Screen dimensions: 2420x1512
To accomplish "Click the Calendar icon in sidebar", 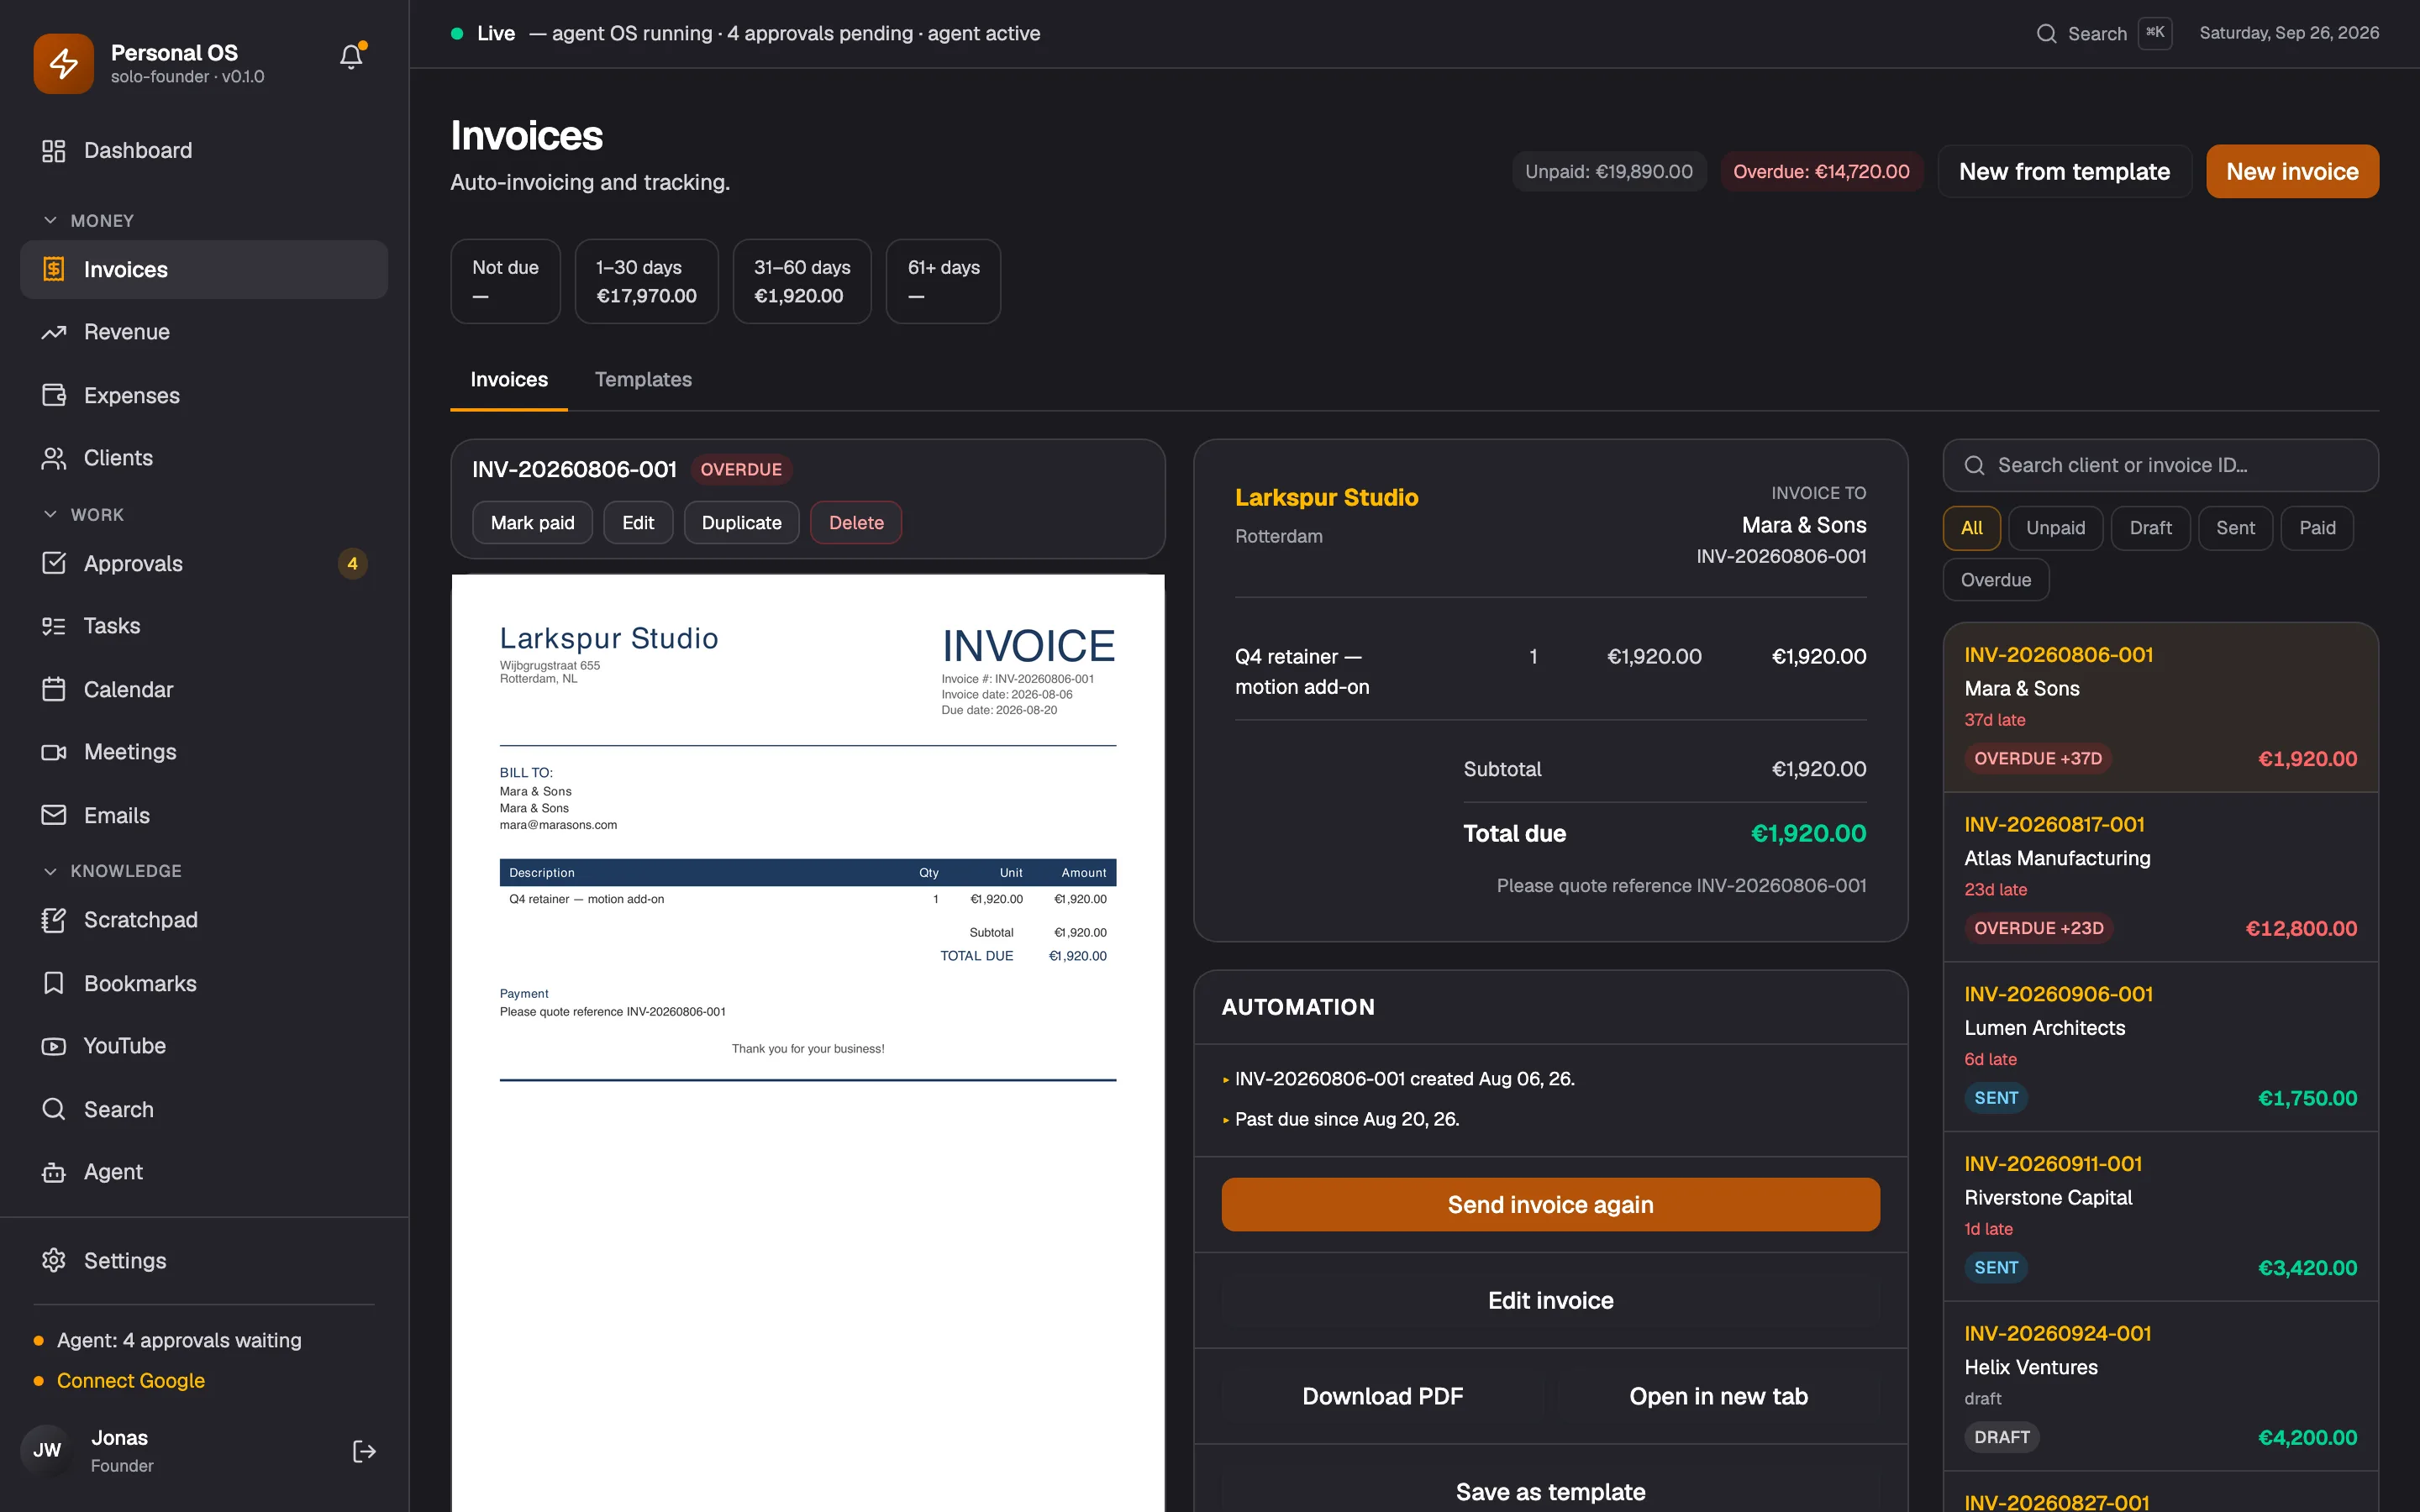I will coord(54,689).
